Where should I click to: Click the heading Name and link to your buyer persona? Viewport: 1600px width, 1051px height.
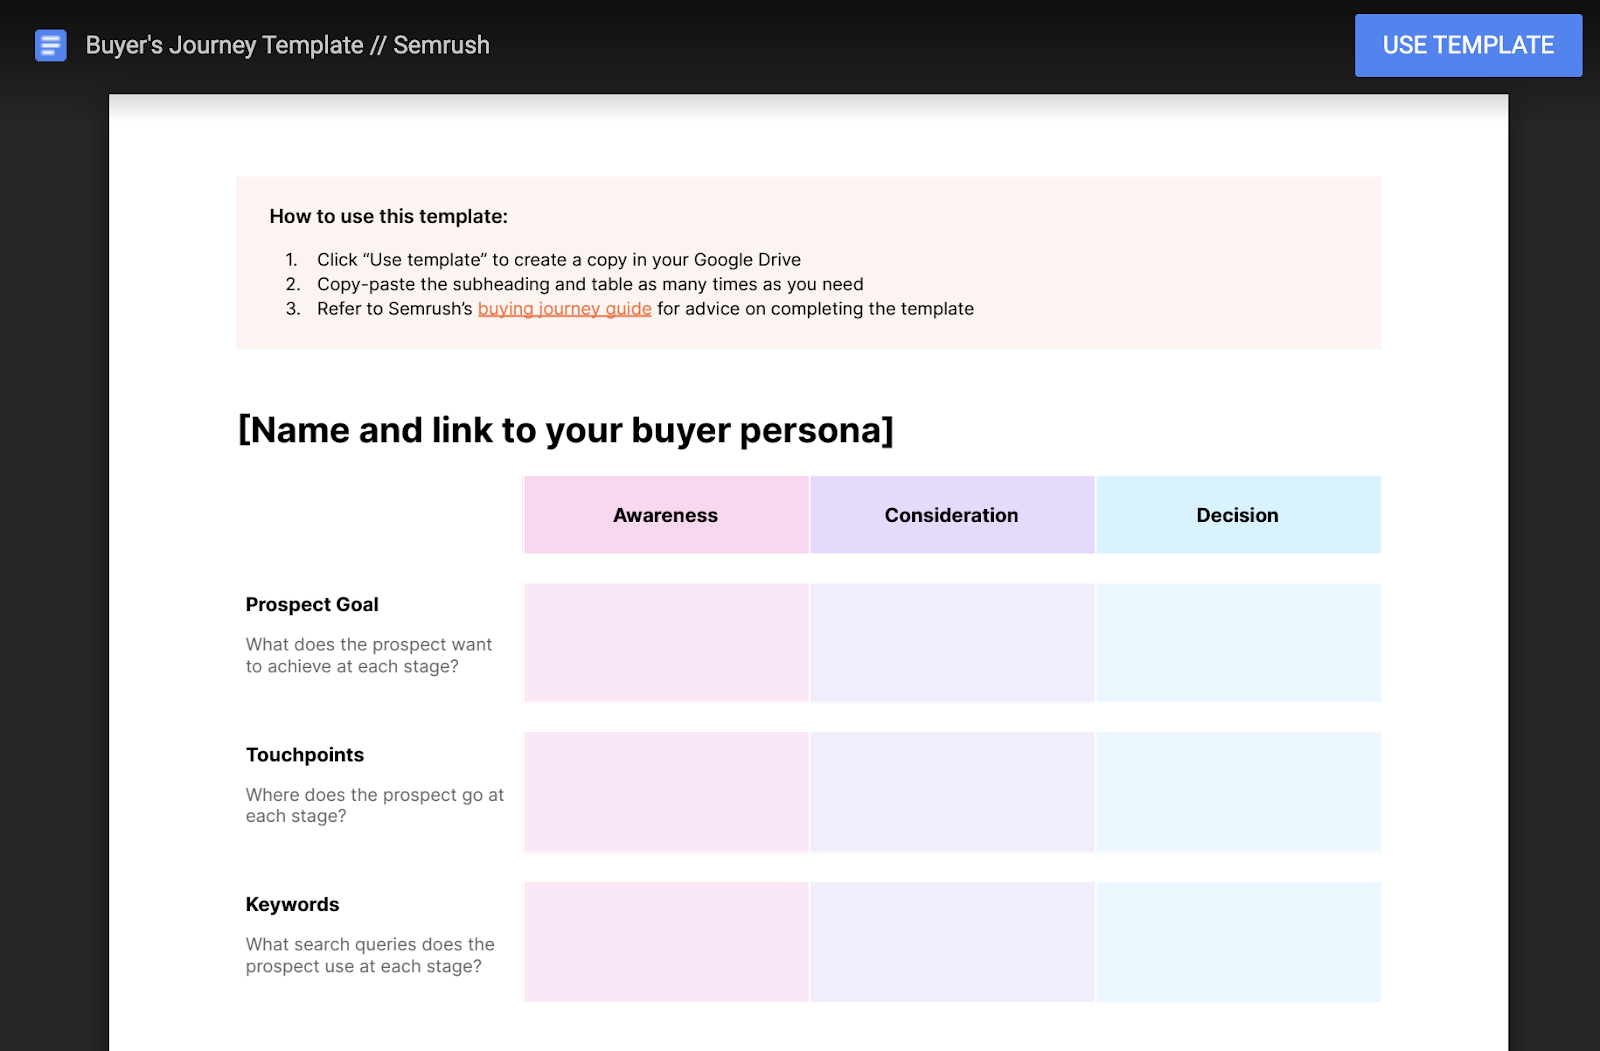(x=566, y=430)
